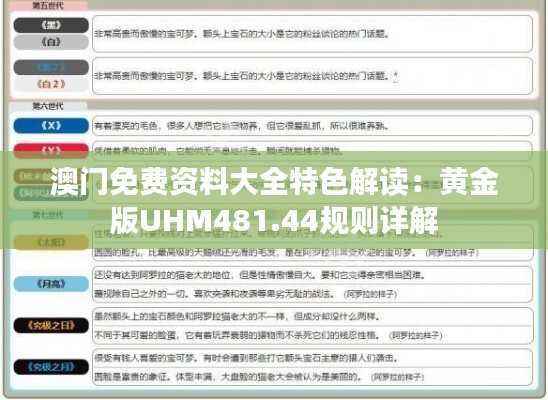The height and width of the screenshot is (400, 548).
Task: Open the blue 《X》 version label
Action: (51, 126)
